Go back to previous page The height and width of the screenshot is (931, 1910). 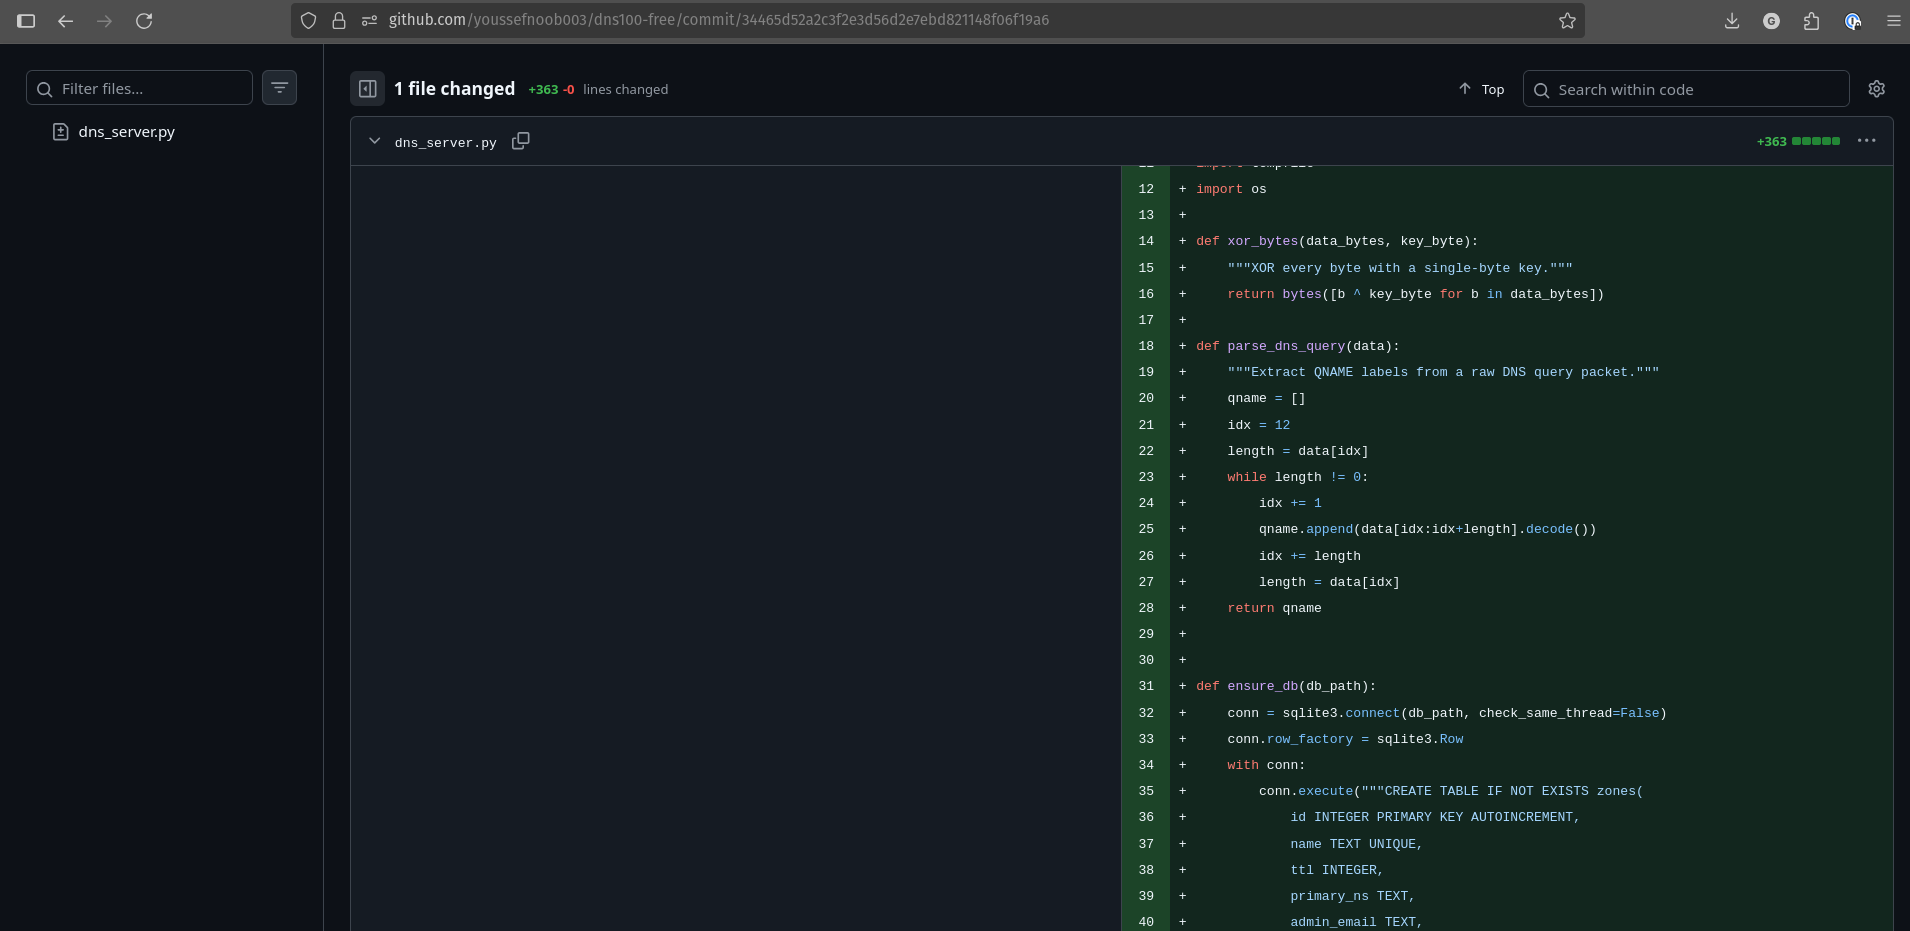click(66, 21)
